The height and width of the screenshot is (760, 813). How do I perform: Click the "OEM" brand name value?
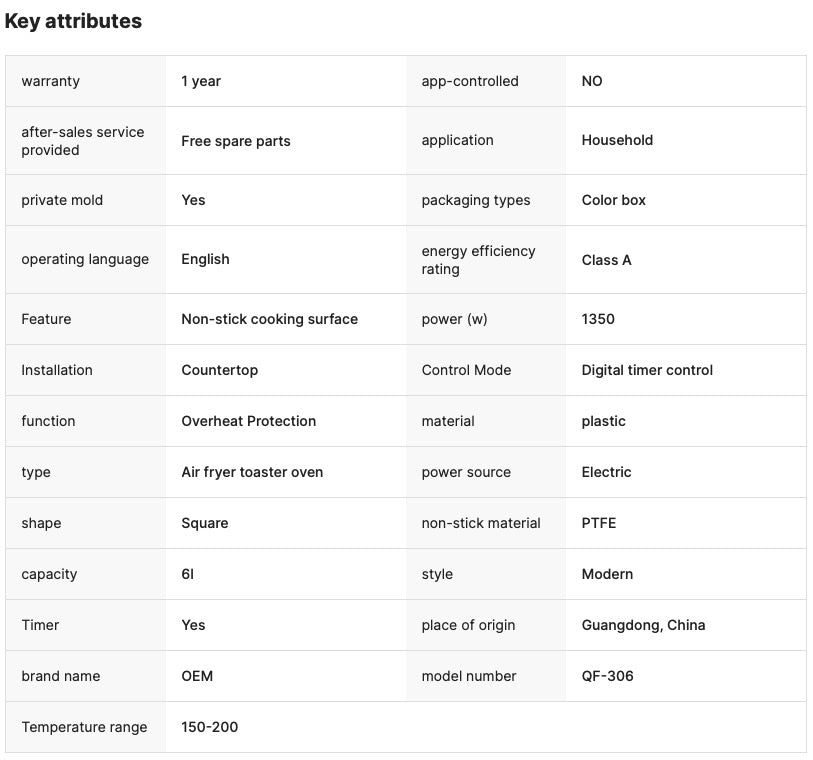pos(197,676)
